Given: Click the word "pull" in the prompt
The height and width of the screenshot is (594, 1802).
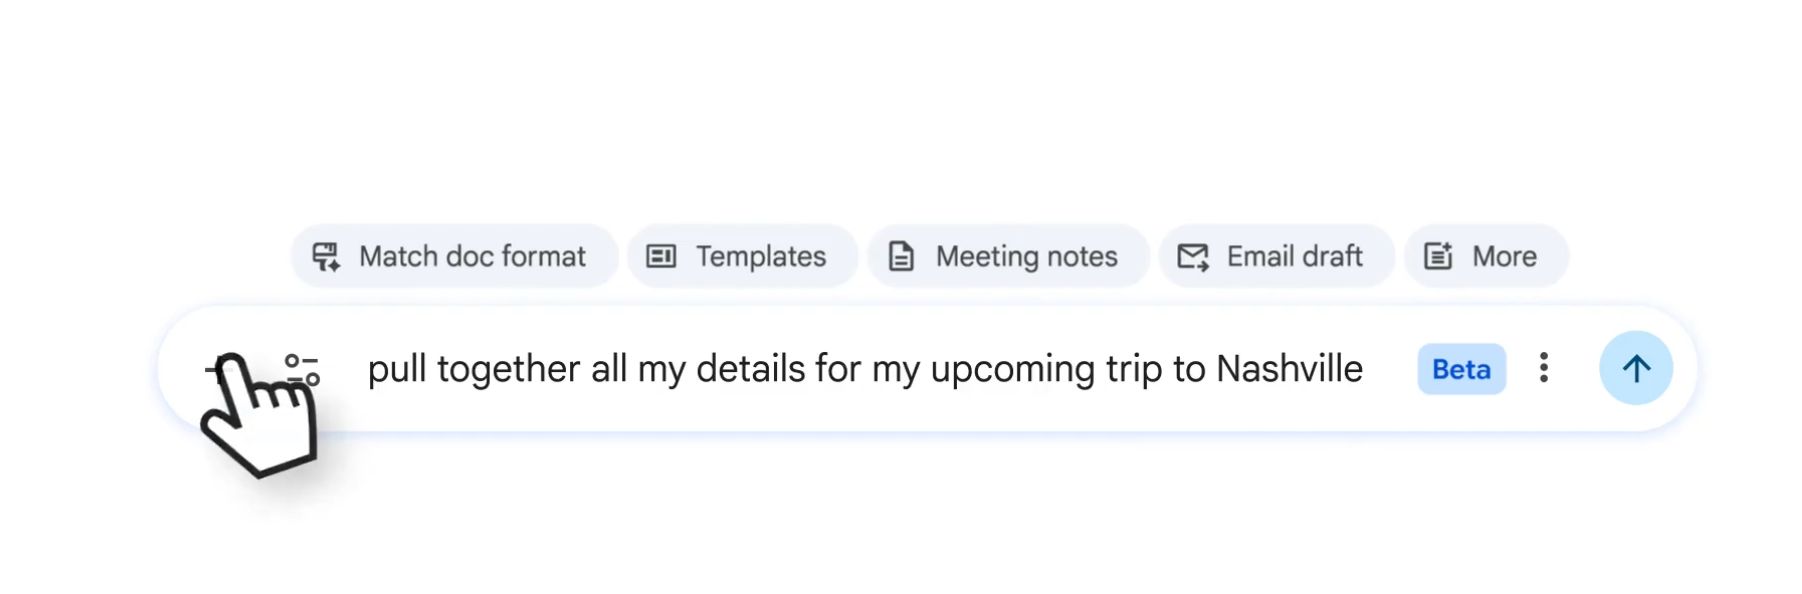Looking at the screenshot, I should [x=397, y=369].
